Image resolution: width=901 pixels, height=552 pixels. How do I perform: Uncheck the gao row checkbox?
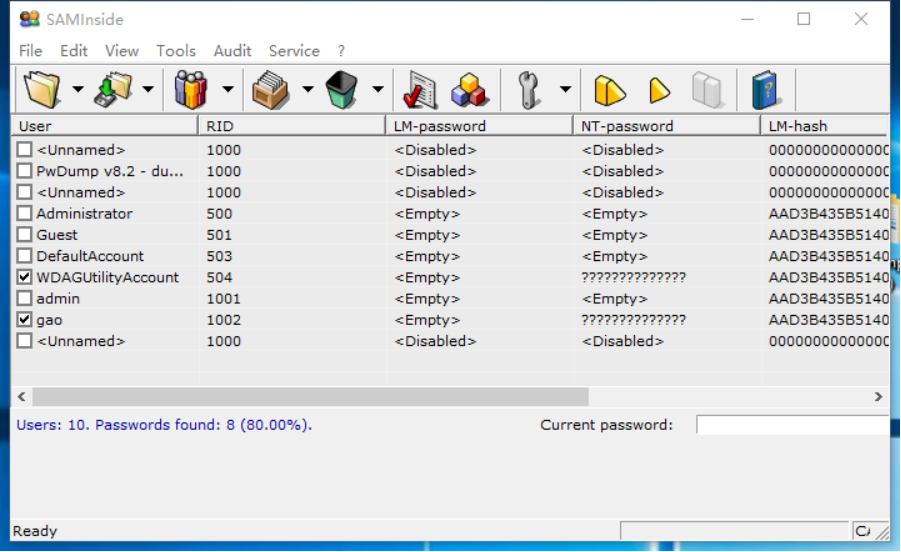tap(24, 320)
